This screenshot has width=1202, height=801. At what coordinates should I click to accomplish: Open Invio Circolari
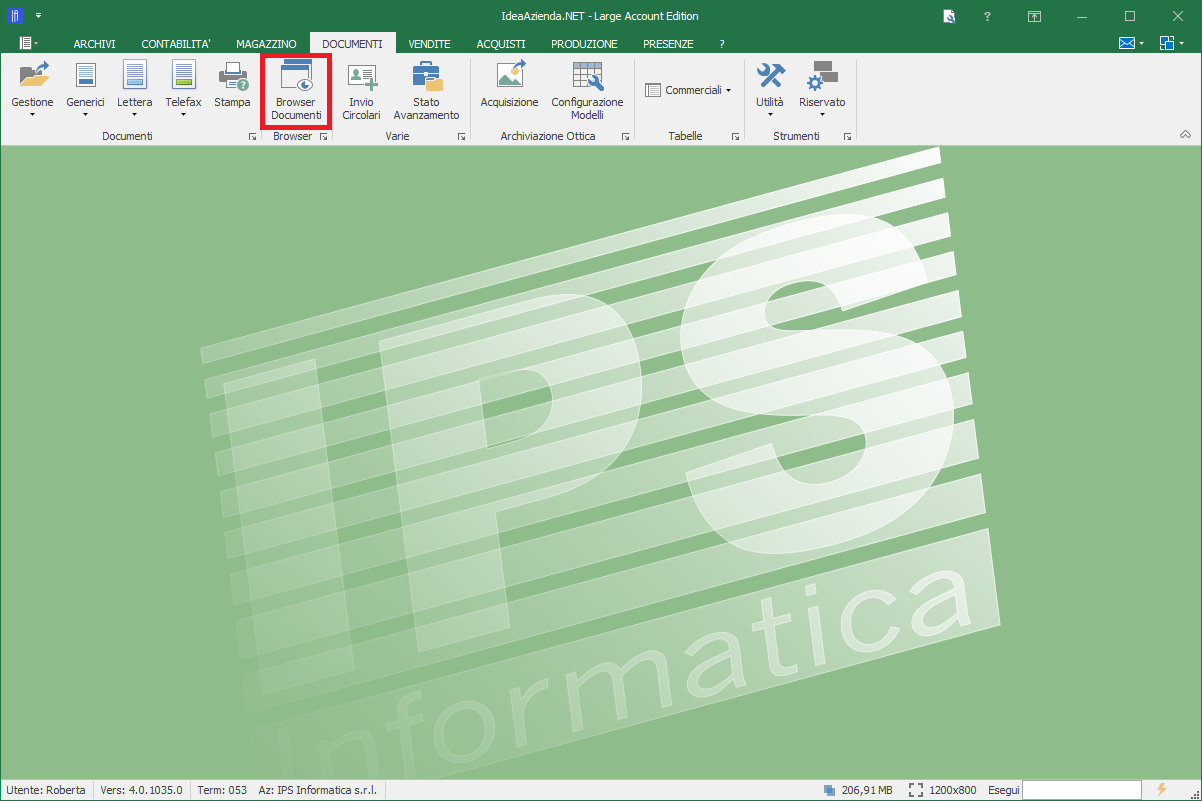361,91
